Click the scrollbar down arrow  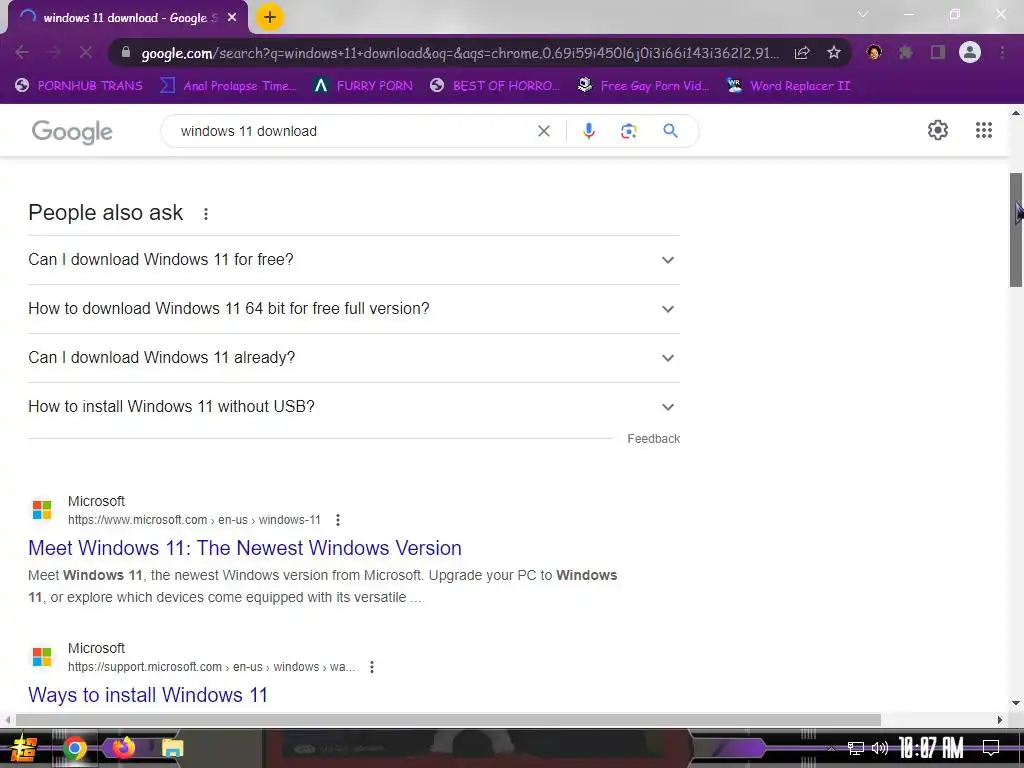click(x=1016, y=704)
